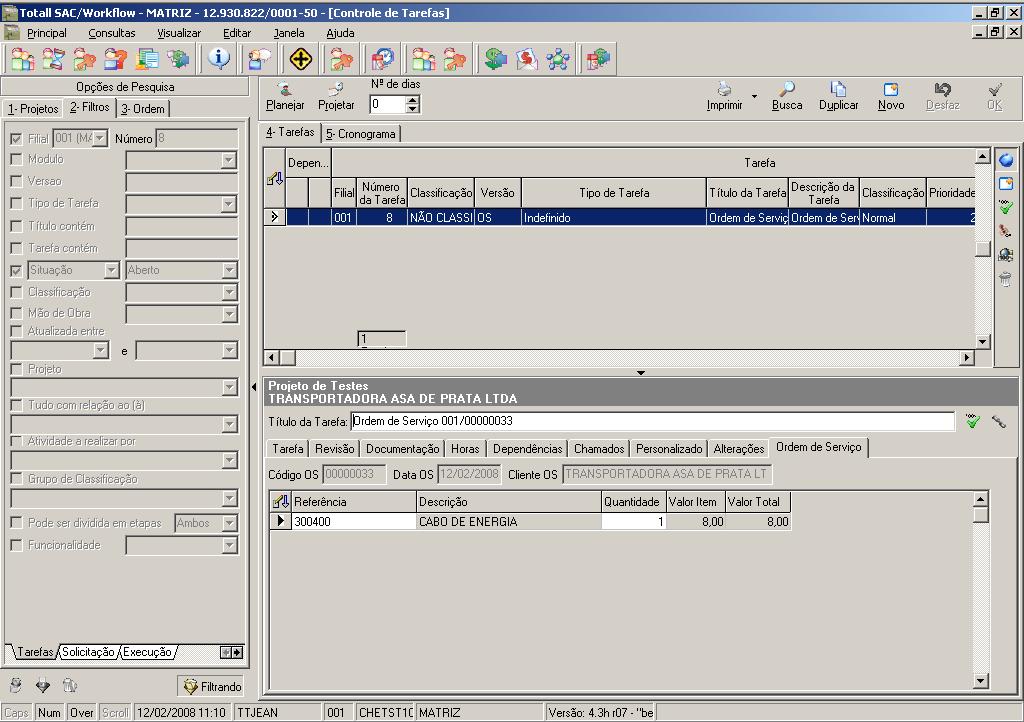Click the green checkmark icon beside the task grid
1024x722 pixels.
pos(1006,207)
